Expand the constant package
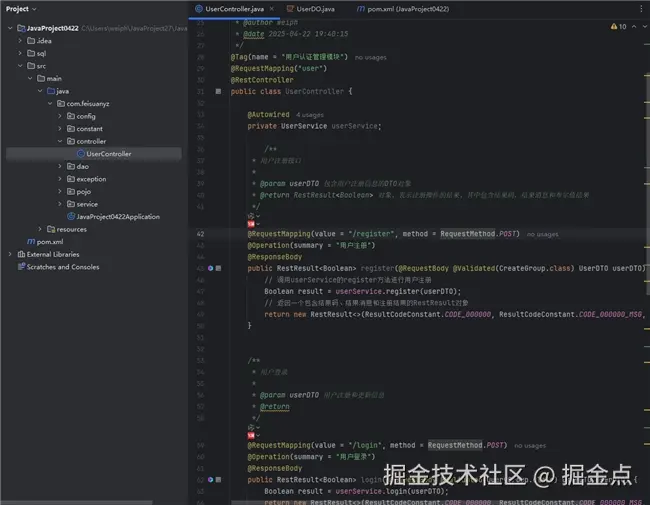The height and width of the screenshot is (505, 650). coord(60,129)
